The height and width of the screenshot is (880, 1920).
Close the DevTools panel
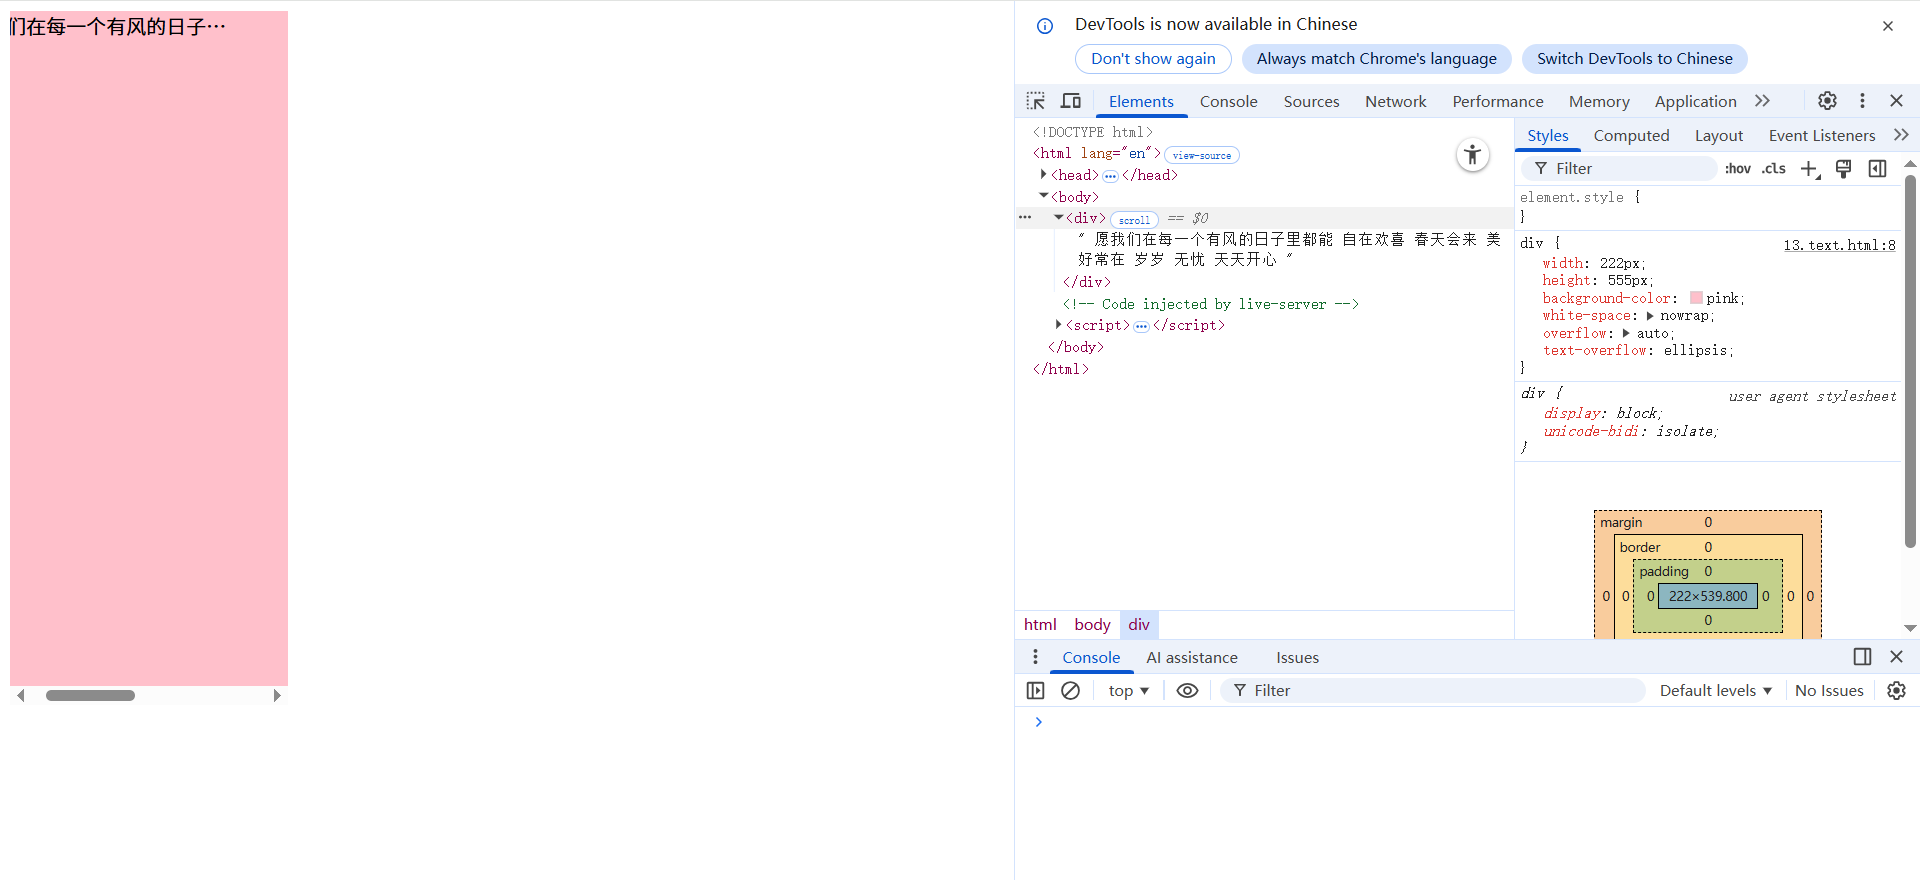pyautogui.click(x=1896, y=101)
